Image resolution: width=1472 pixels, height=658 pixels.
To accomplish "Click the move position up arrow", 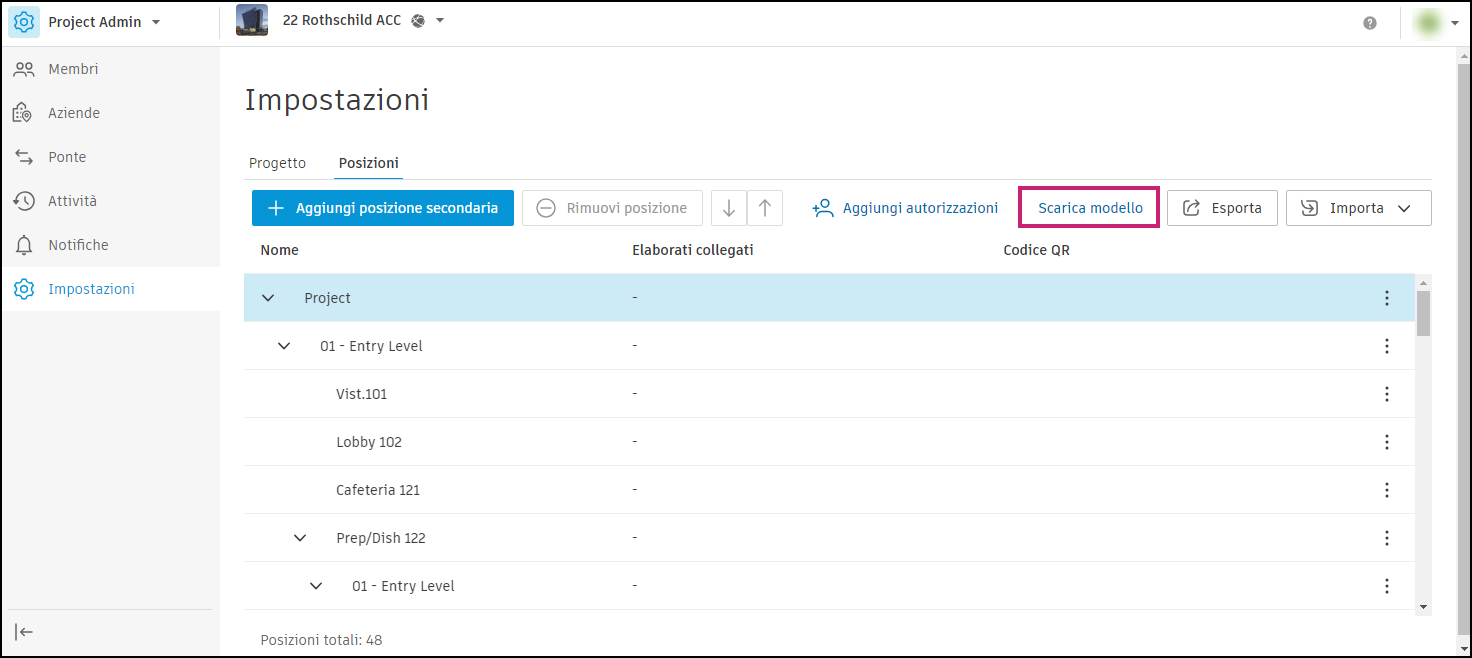I will point(765,208).
